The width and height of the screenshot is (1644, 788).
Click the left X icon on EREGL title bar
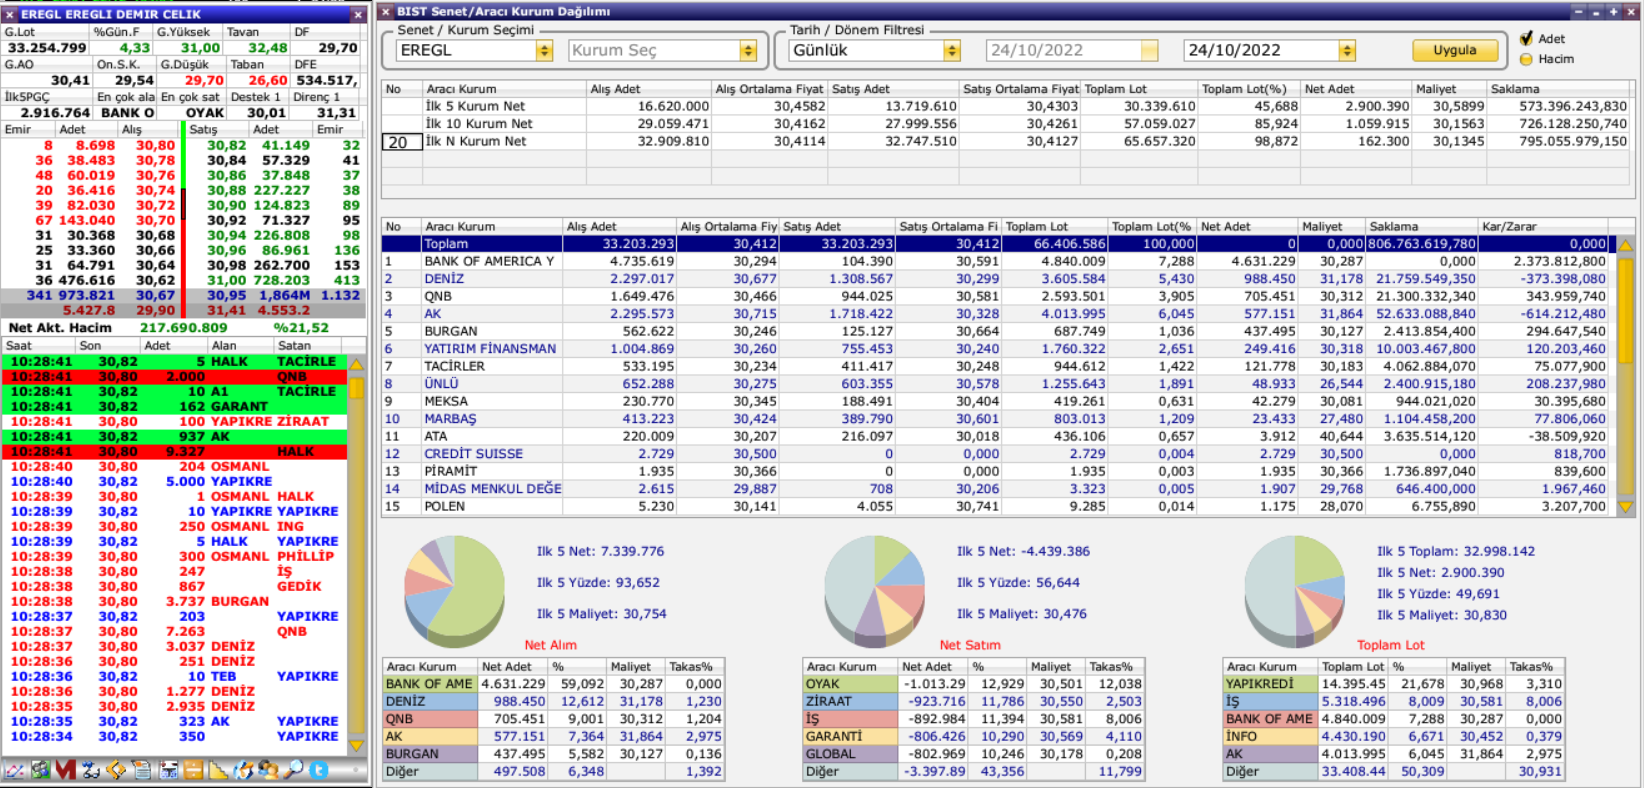coord(9,14)
